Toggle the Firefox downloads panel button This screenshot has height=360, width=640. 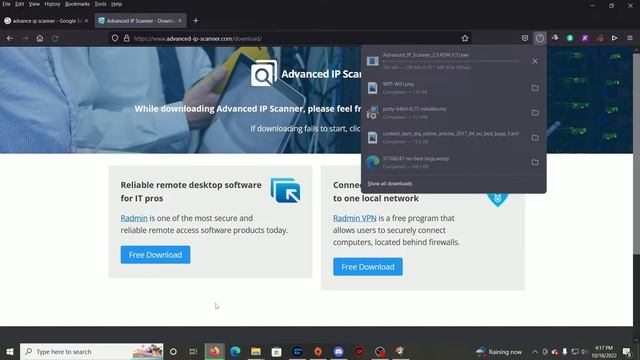pyautogui.click(x=540, y=38)
